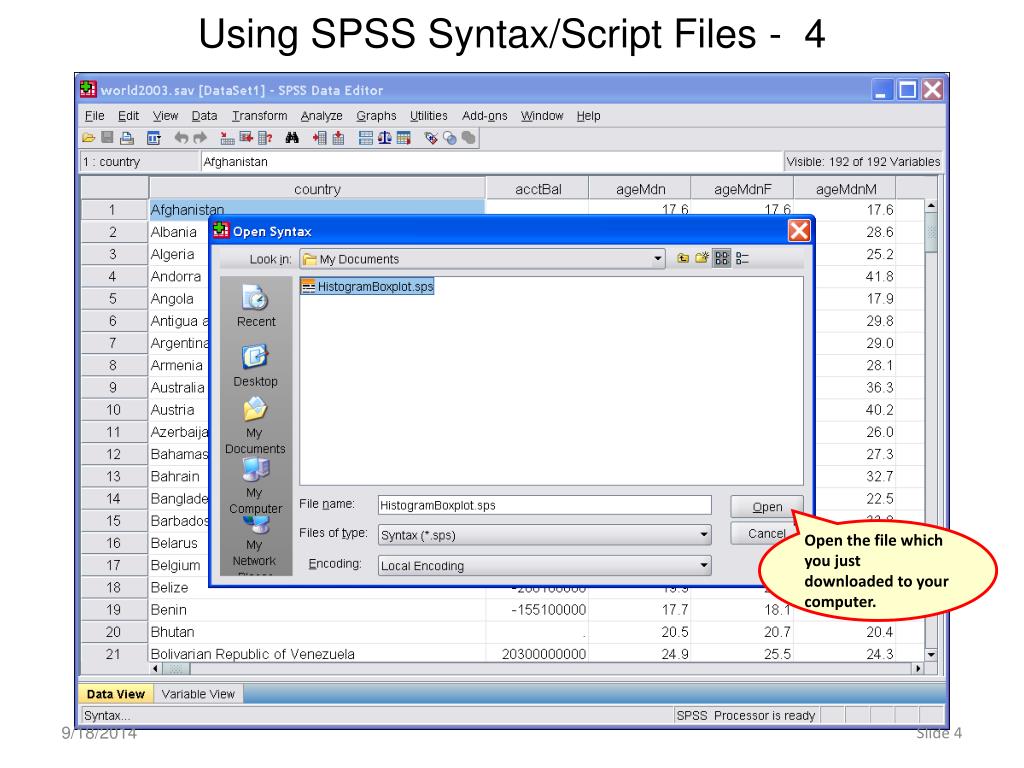The width and height of the screenshot is (1024, 768).
Task: Click the Insert Cases toolbar icon
Action: coord(319,138)
